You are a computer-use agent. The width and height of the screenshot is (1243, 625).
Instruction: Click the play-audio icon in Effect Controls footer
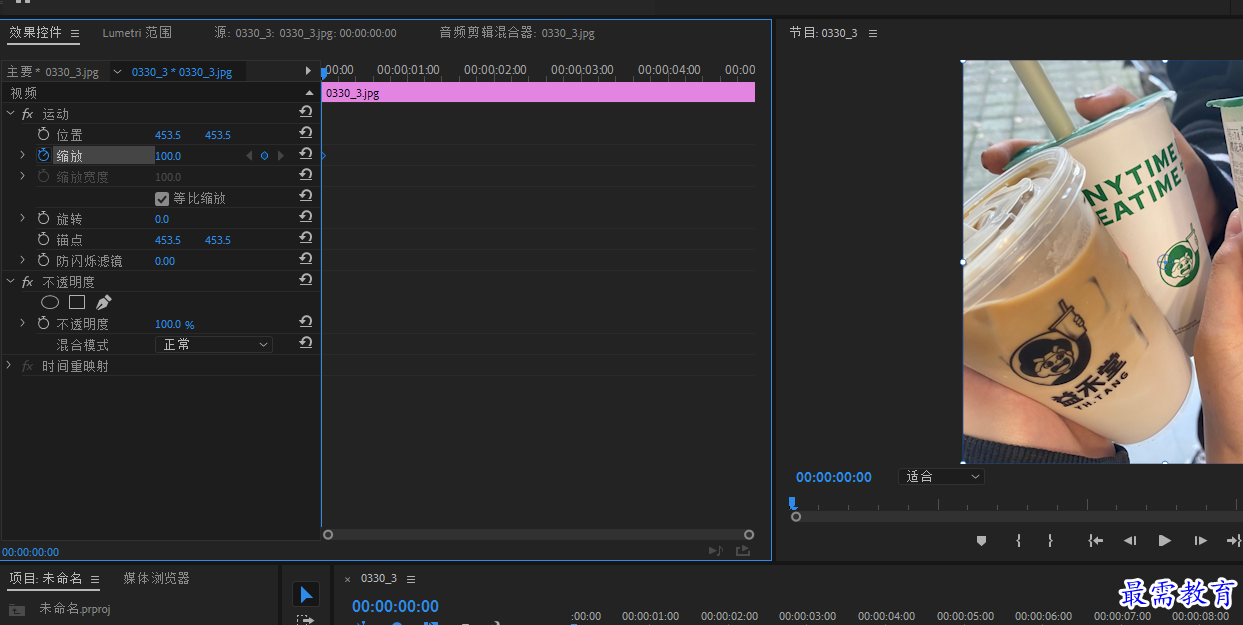pos(715,551)
